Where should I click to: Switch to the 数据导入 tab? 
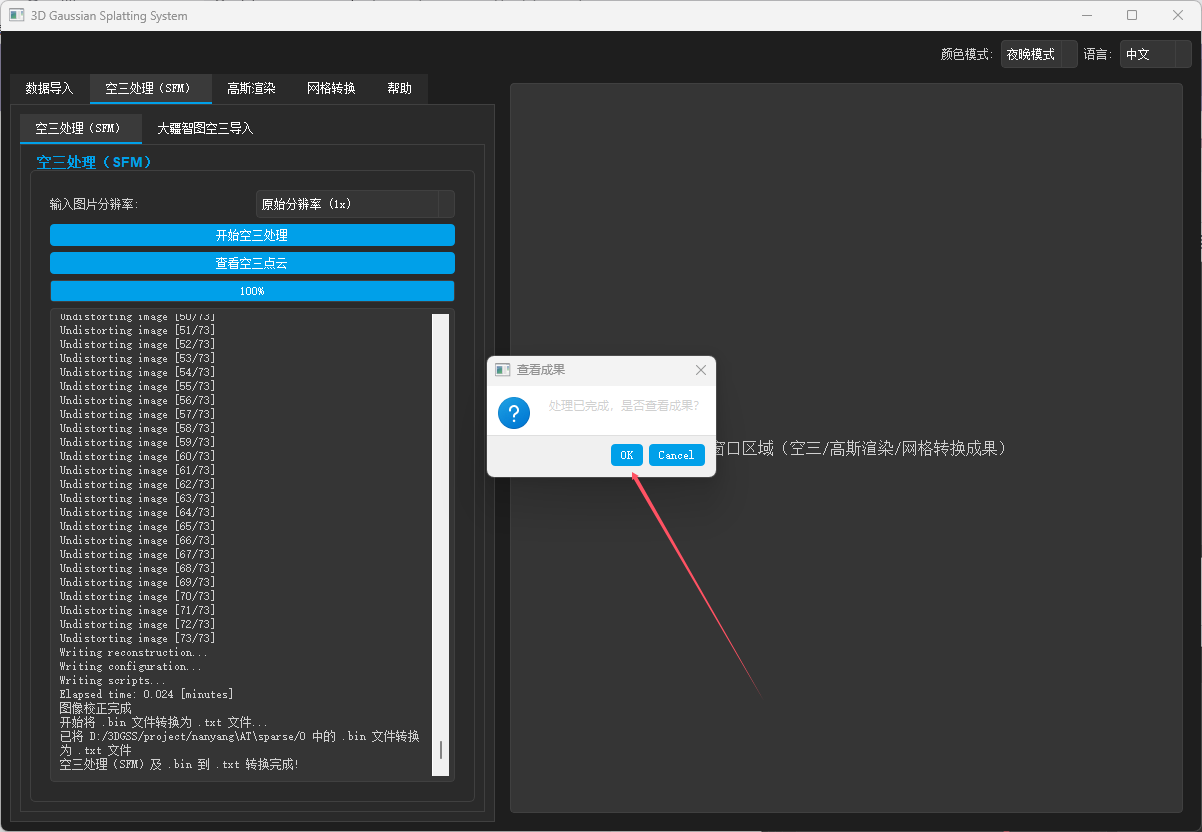[50, 88]
